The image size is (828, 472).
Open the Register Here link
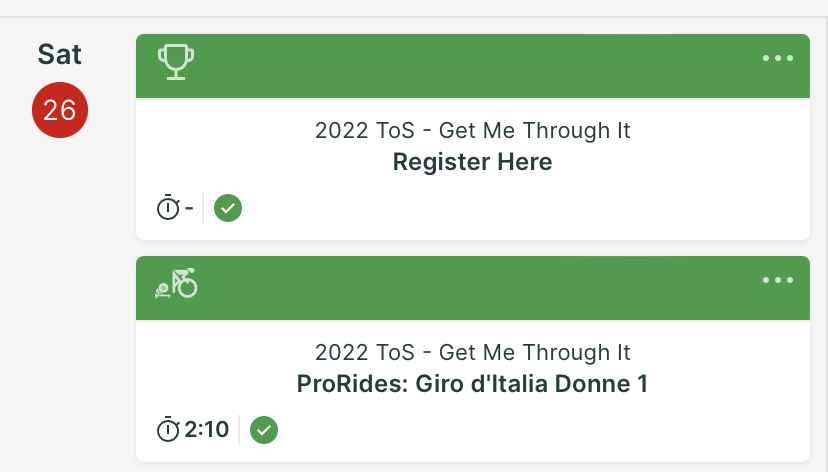point(472,162)
